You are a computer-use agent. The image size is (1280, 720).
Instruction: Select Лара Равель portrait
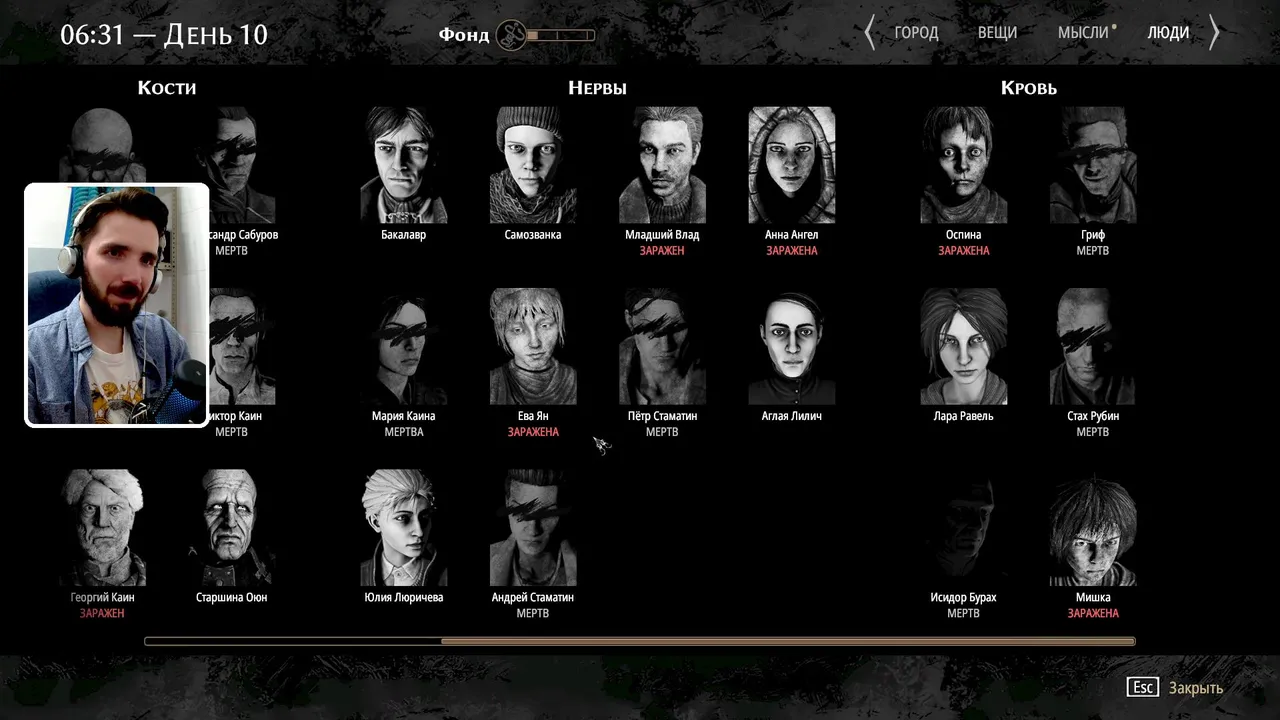coord(964,346)
